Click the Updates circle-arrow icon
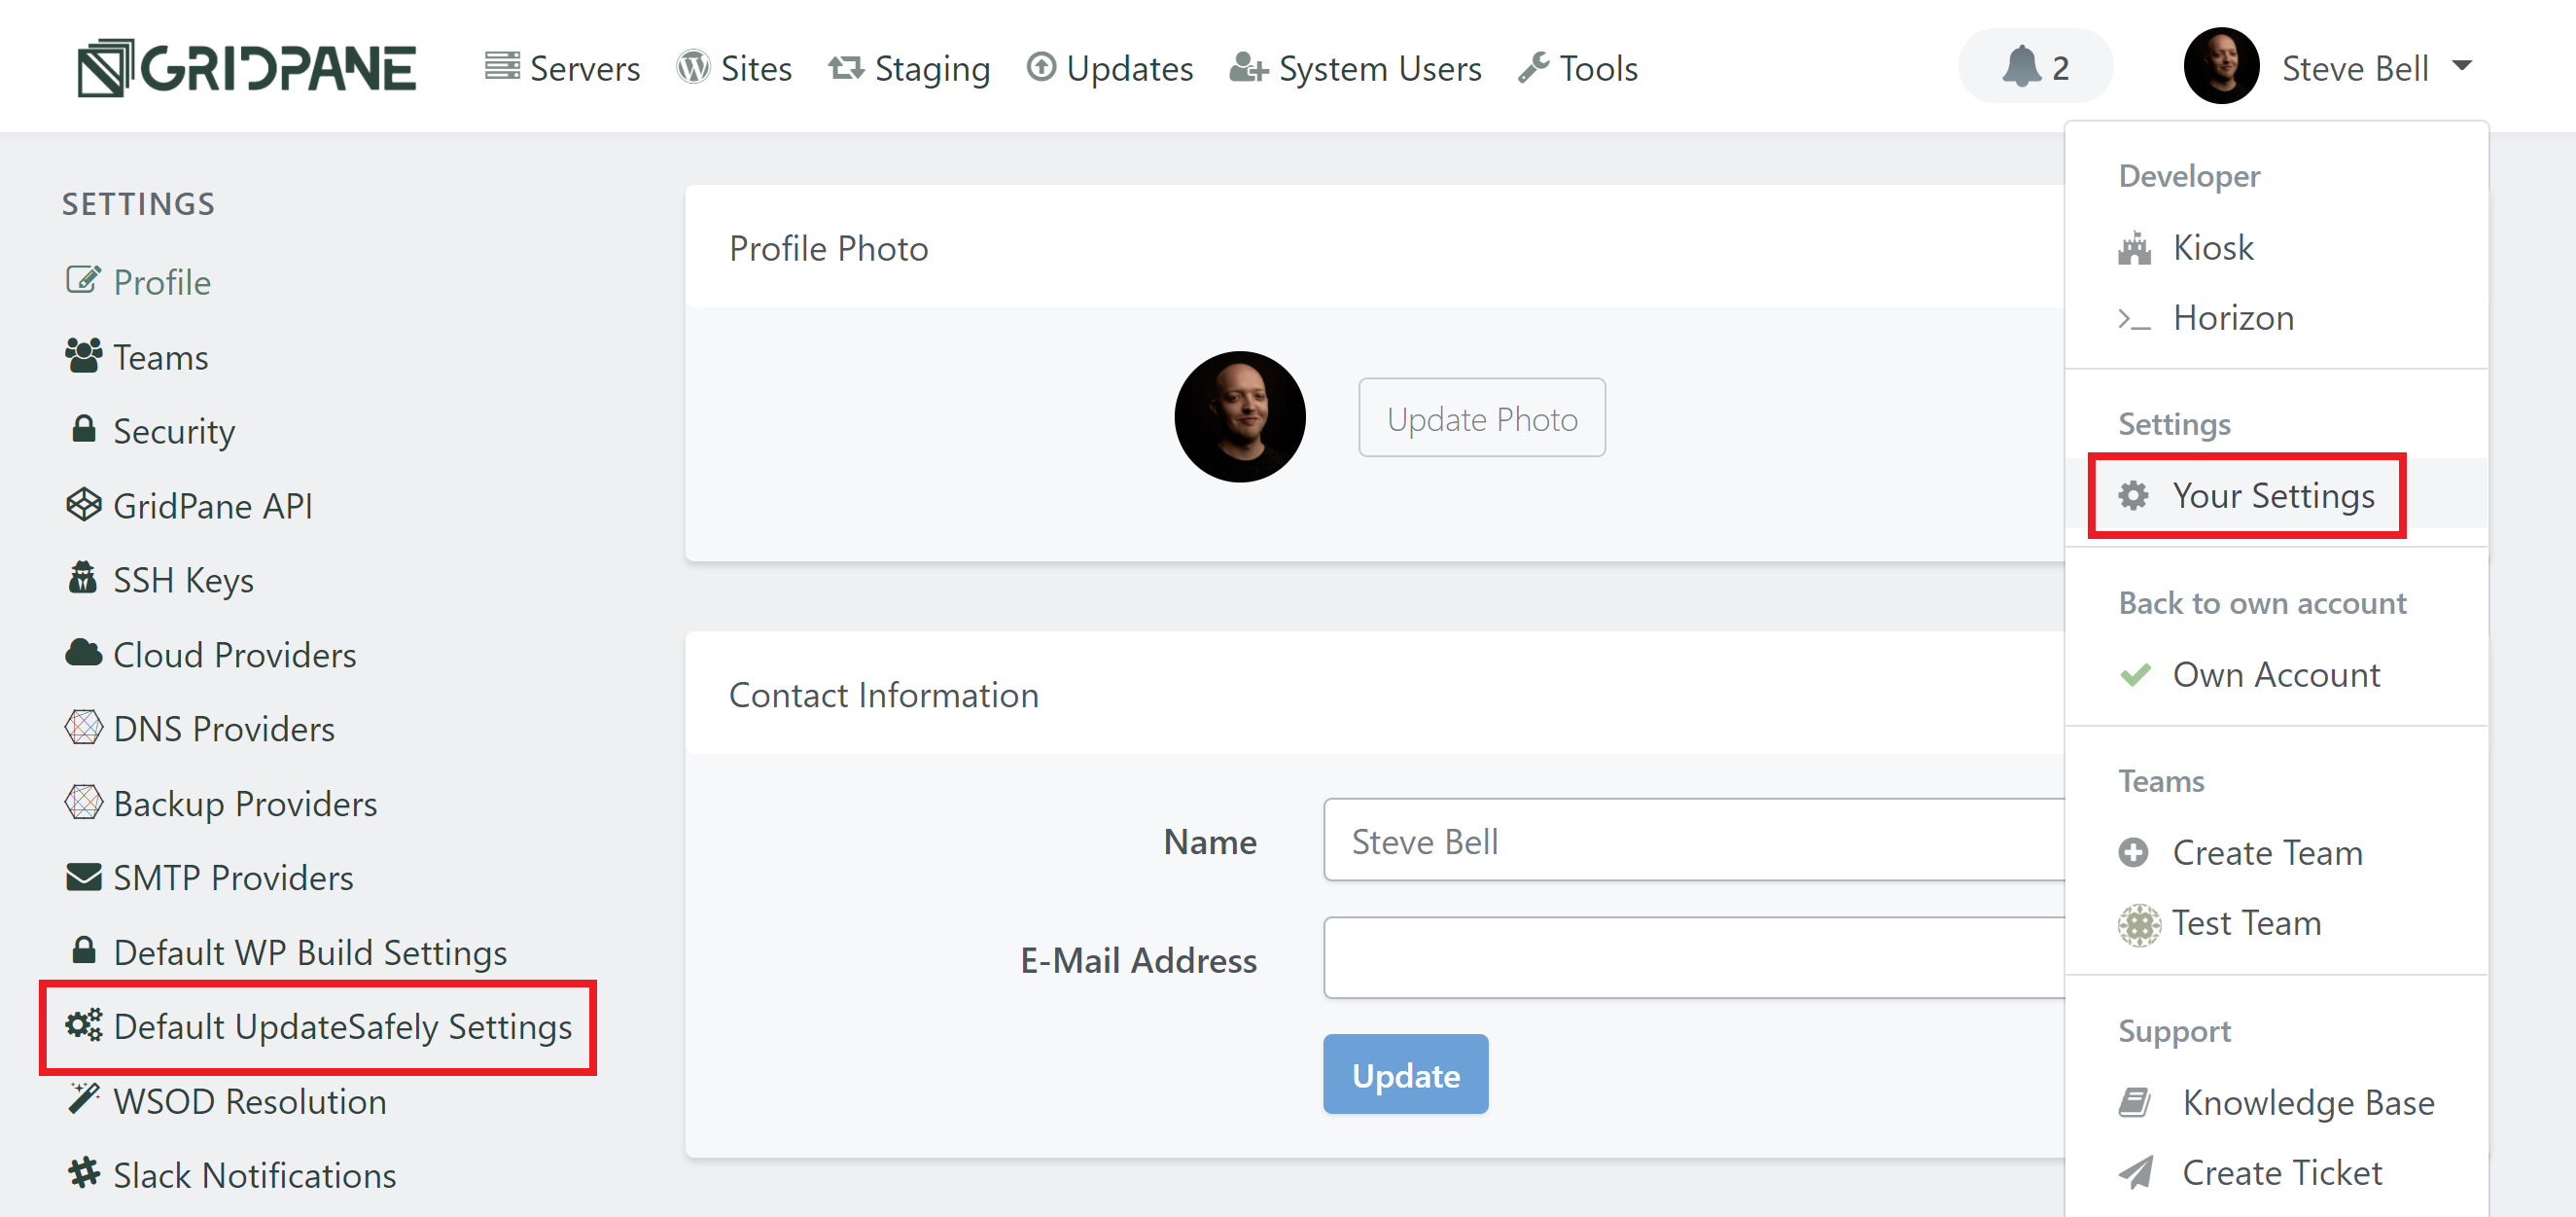This screenshot has height=1217, width=2576. click(x=1041, y=67)
